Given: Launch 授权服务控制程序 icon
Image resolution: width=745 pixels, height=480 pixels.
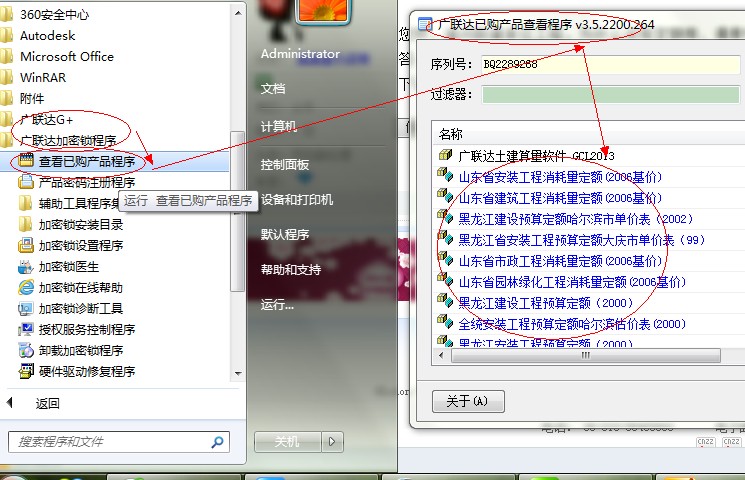Looking at the screenshot, I should click(x=26, y=329).
